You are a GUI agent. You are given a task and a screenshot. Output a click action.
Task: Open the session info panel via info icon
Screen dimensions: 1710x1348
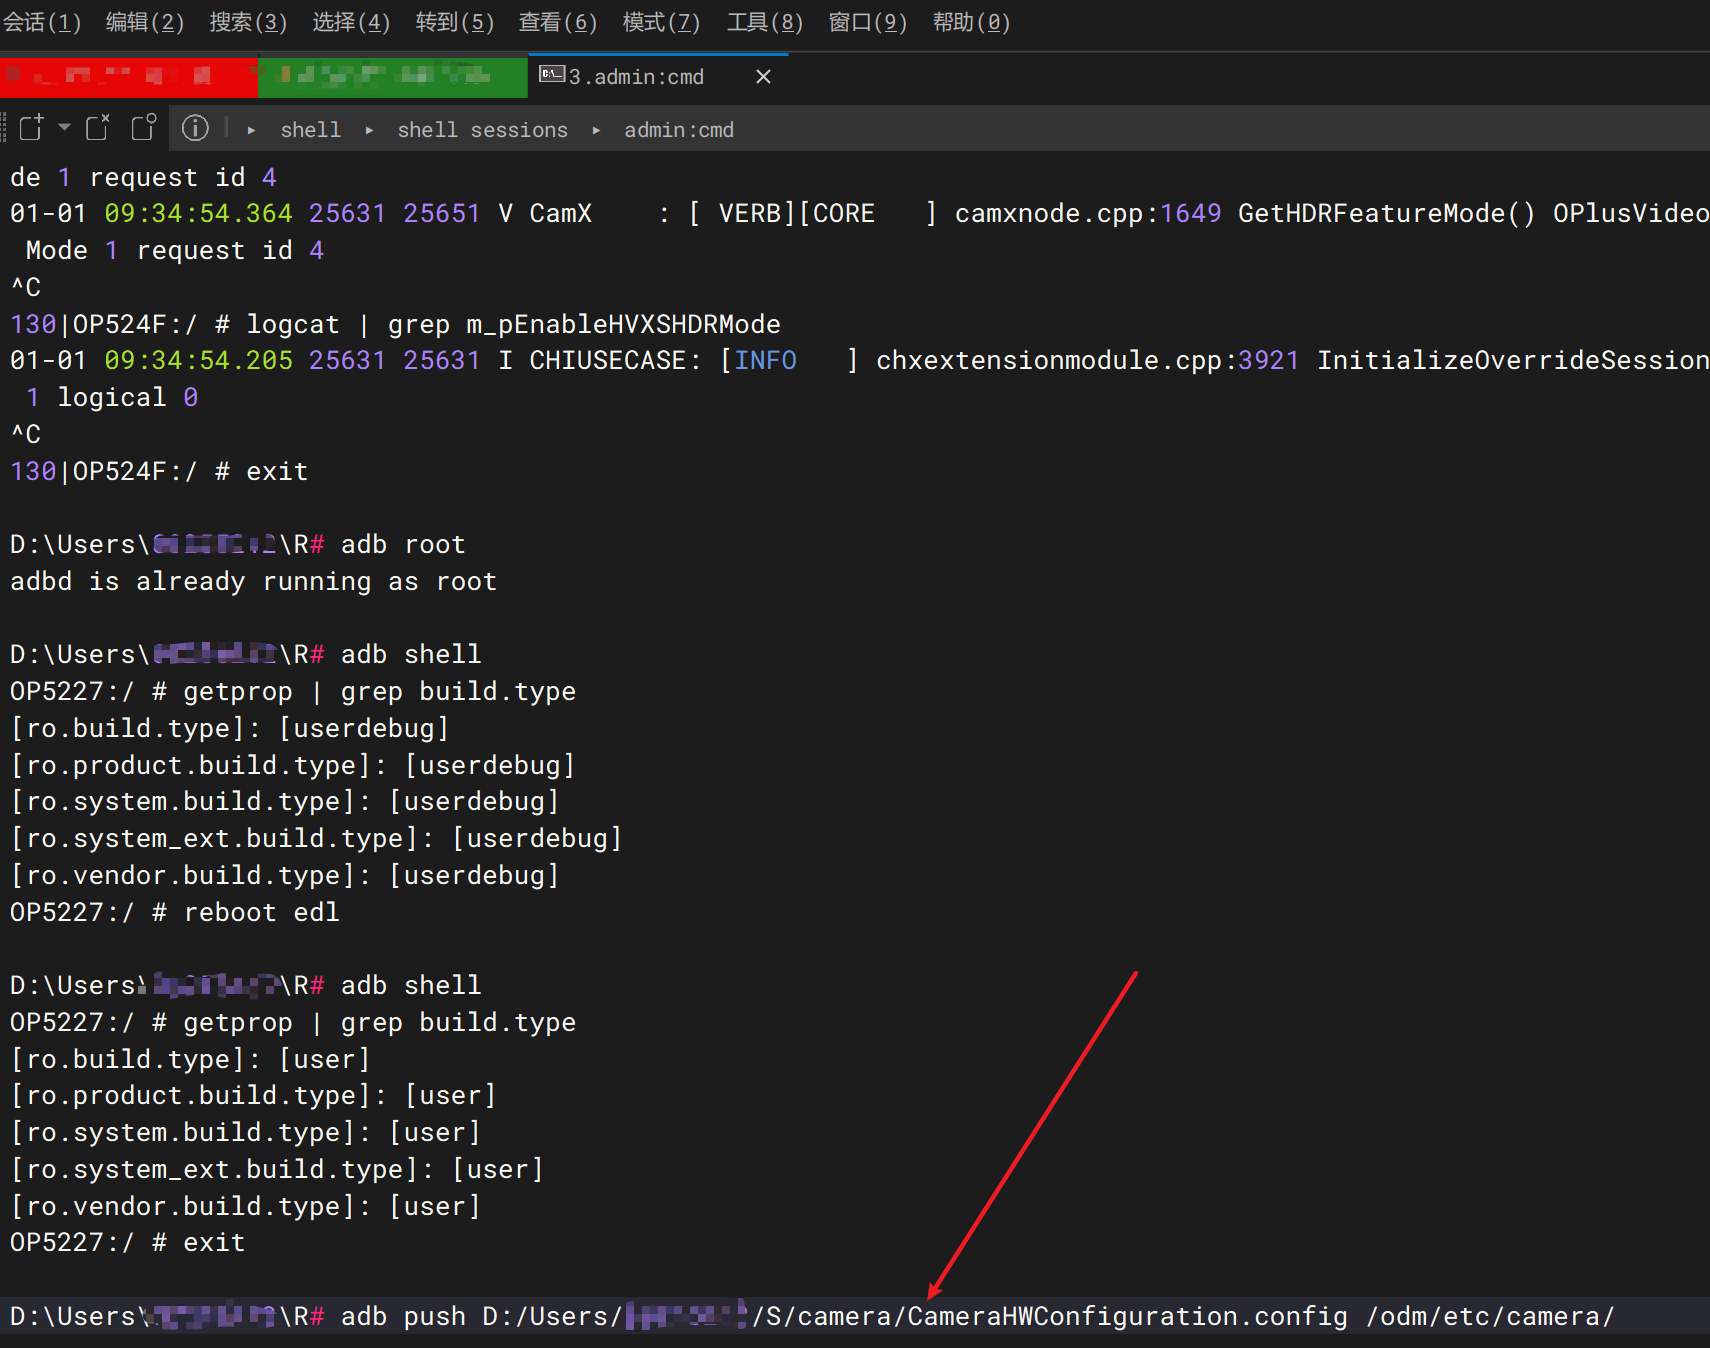[x=195, y=128]
